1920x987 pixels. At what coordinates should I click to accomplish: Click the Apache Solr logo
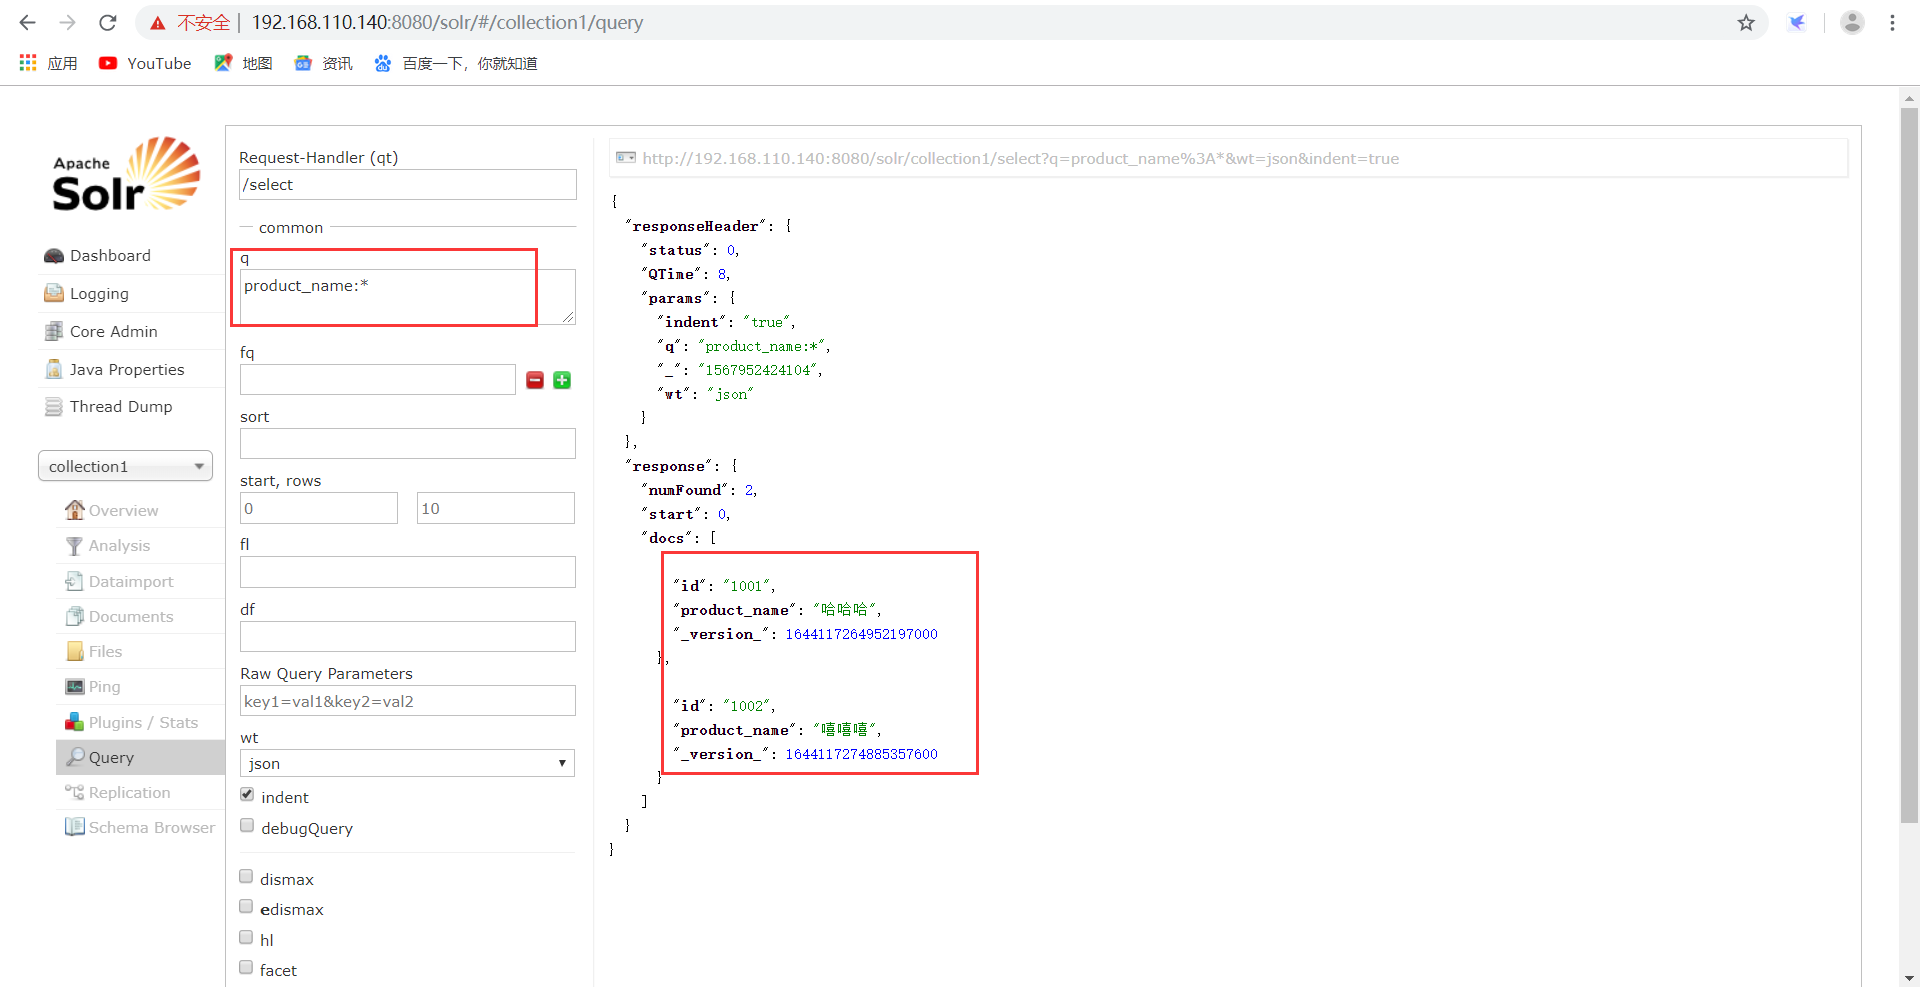pos(126,174)
